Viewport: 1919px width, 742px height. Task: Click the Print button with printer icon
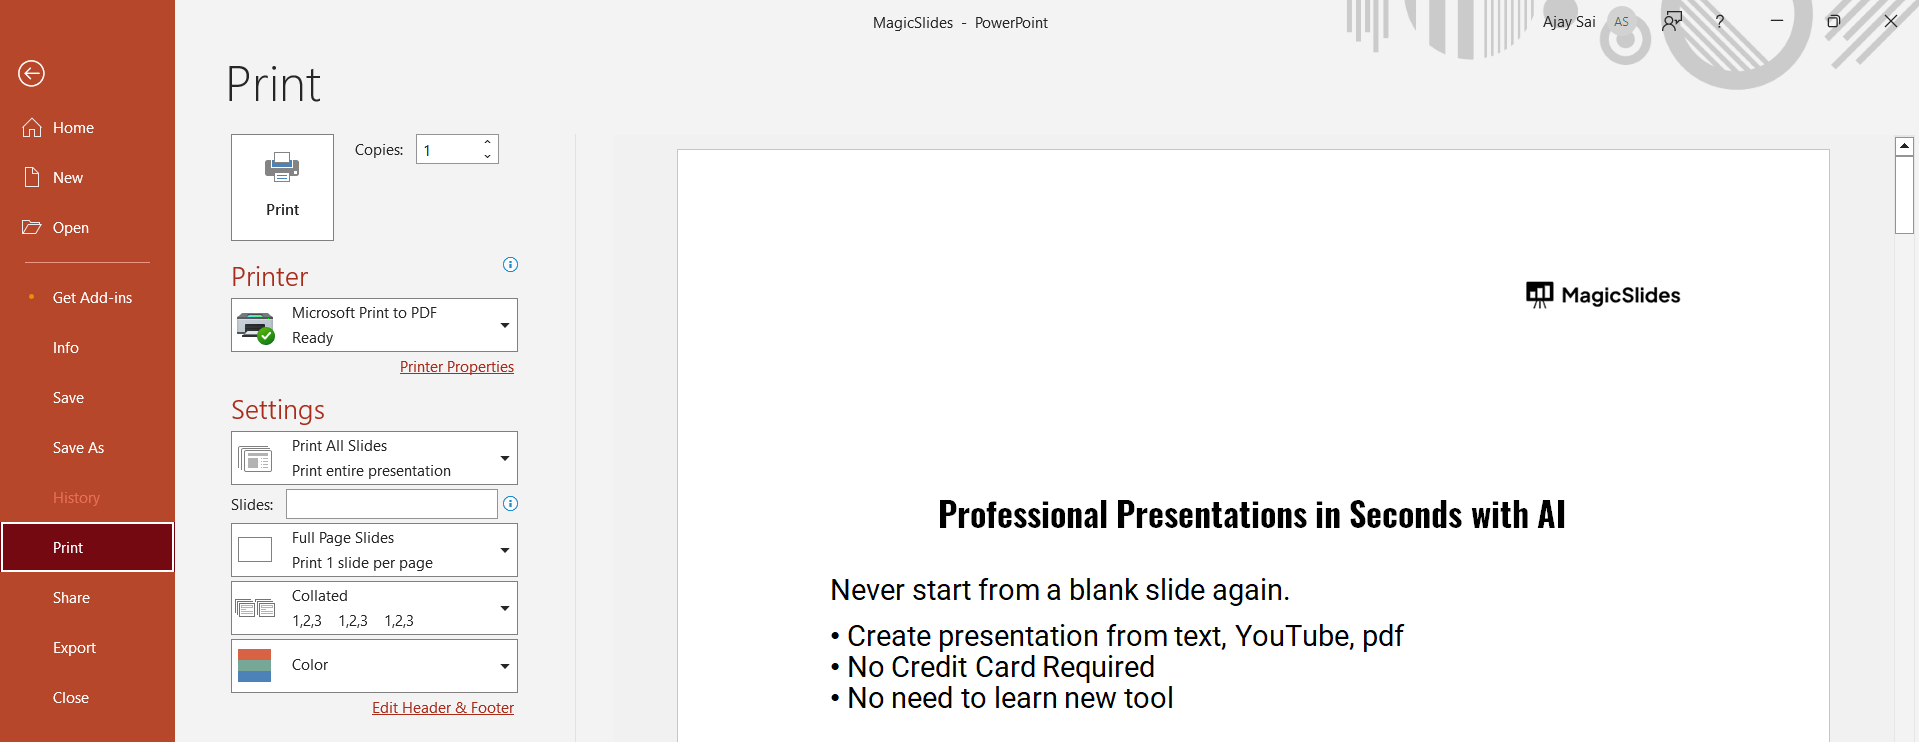pos(282,187)
